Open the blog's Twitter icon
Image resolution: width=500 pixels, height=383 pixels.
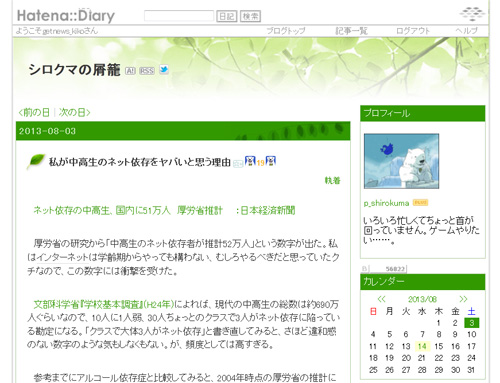pos(164,70)
